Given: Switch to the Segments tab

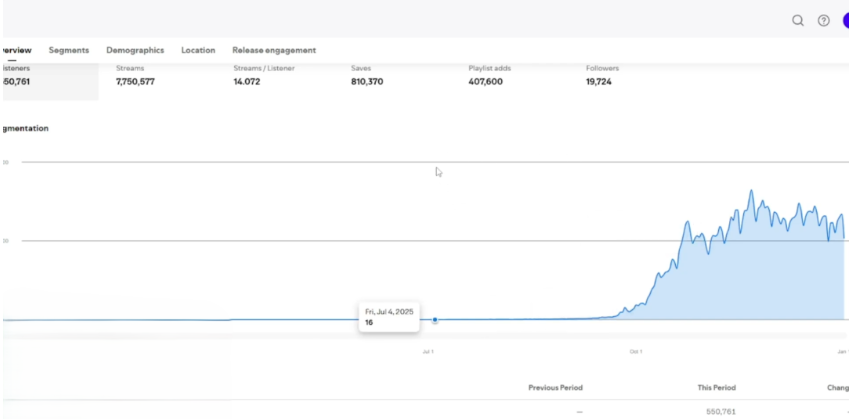Looking at the screenshot, I should (x=69, y=50).
